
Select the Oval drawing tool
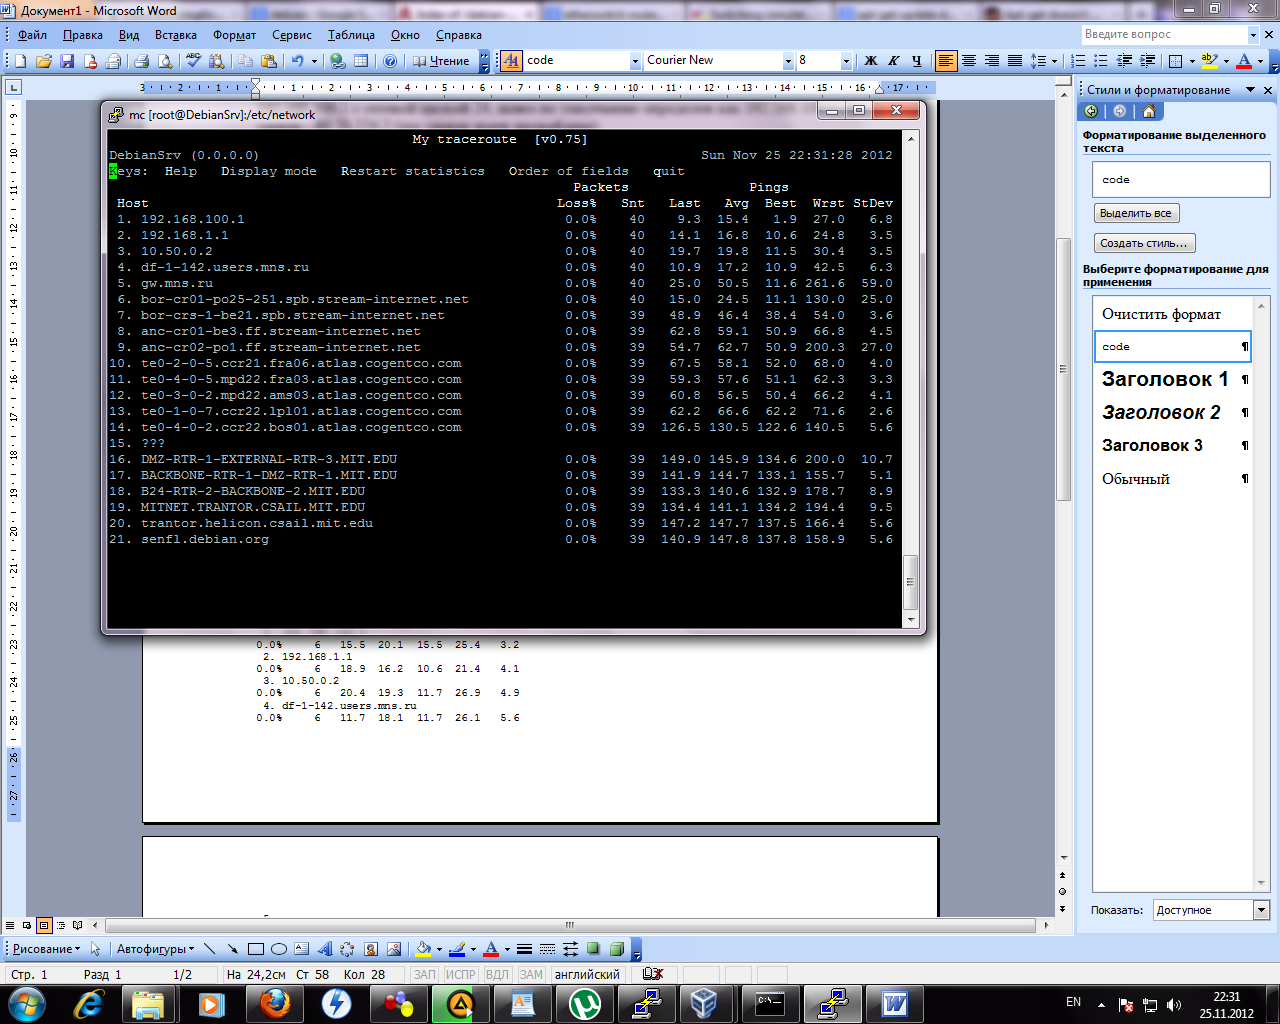click(279, 949)
